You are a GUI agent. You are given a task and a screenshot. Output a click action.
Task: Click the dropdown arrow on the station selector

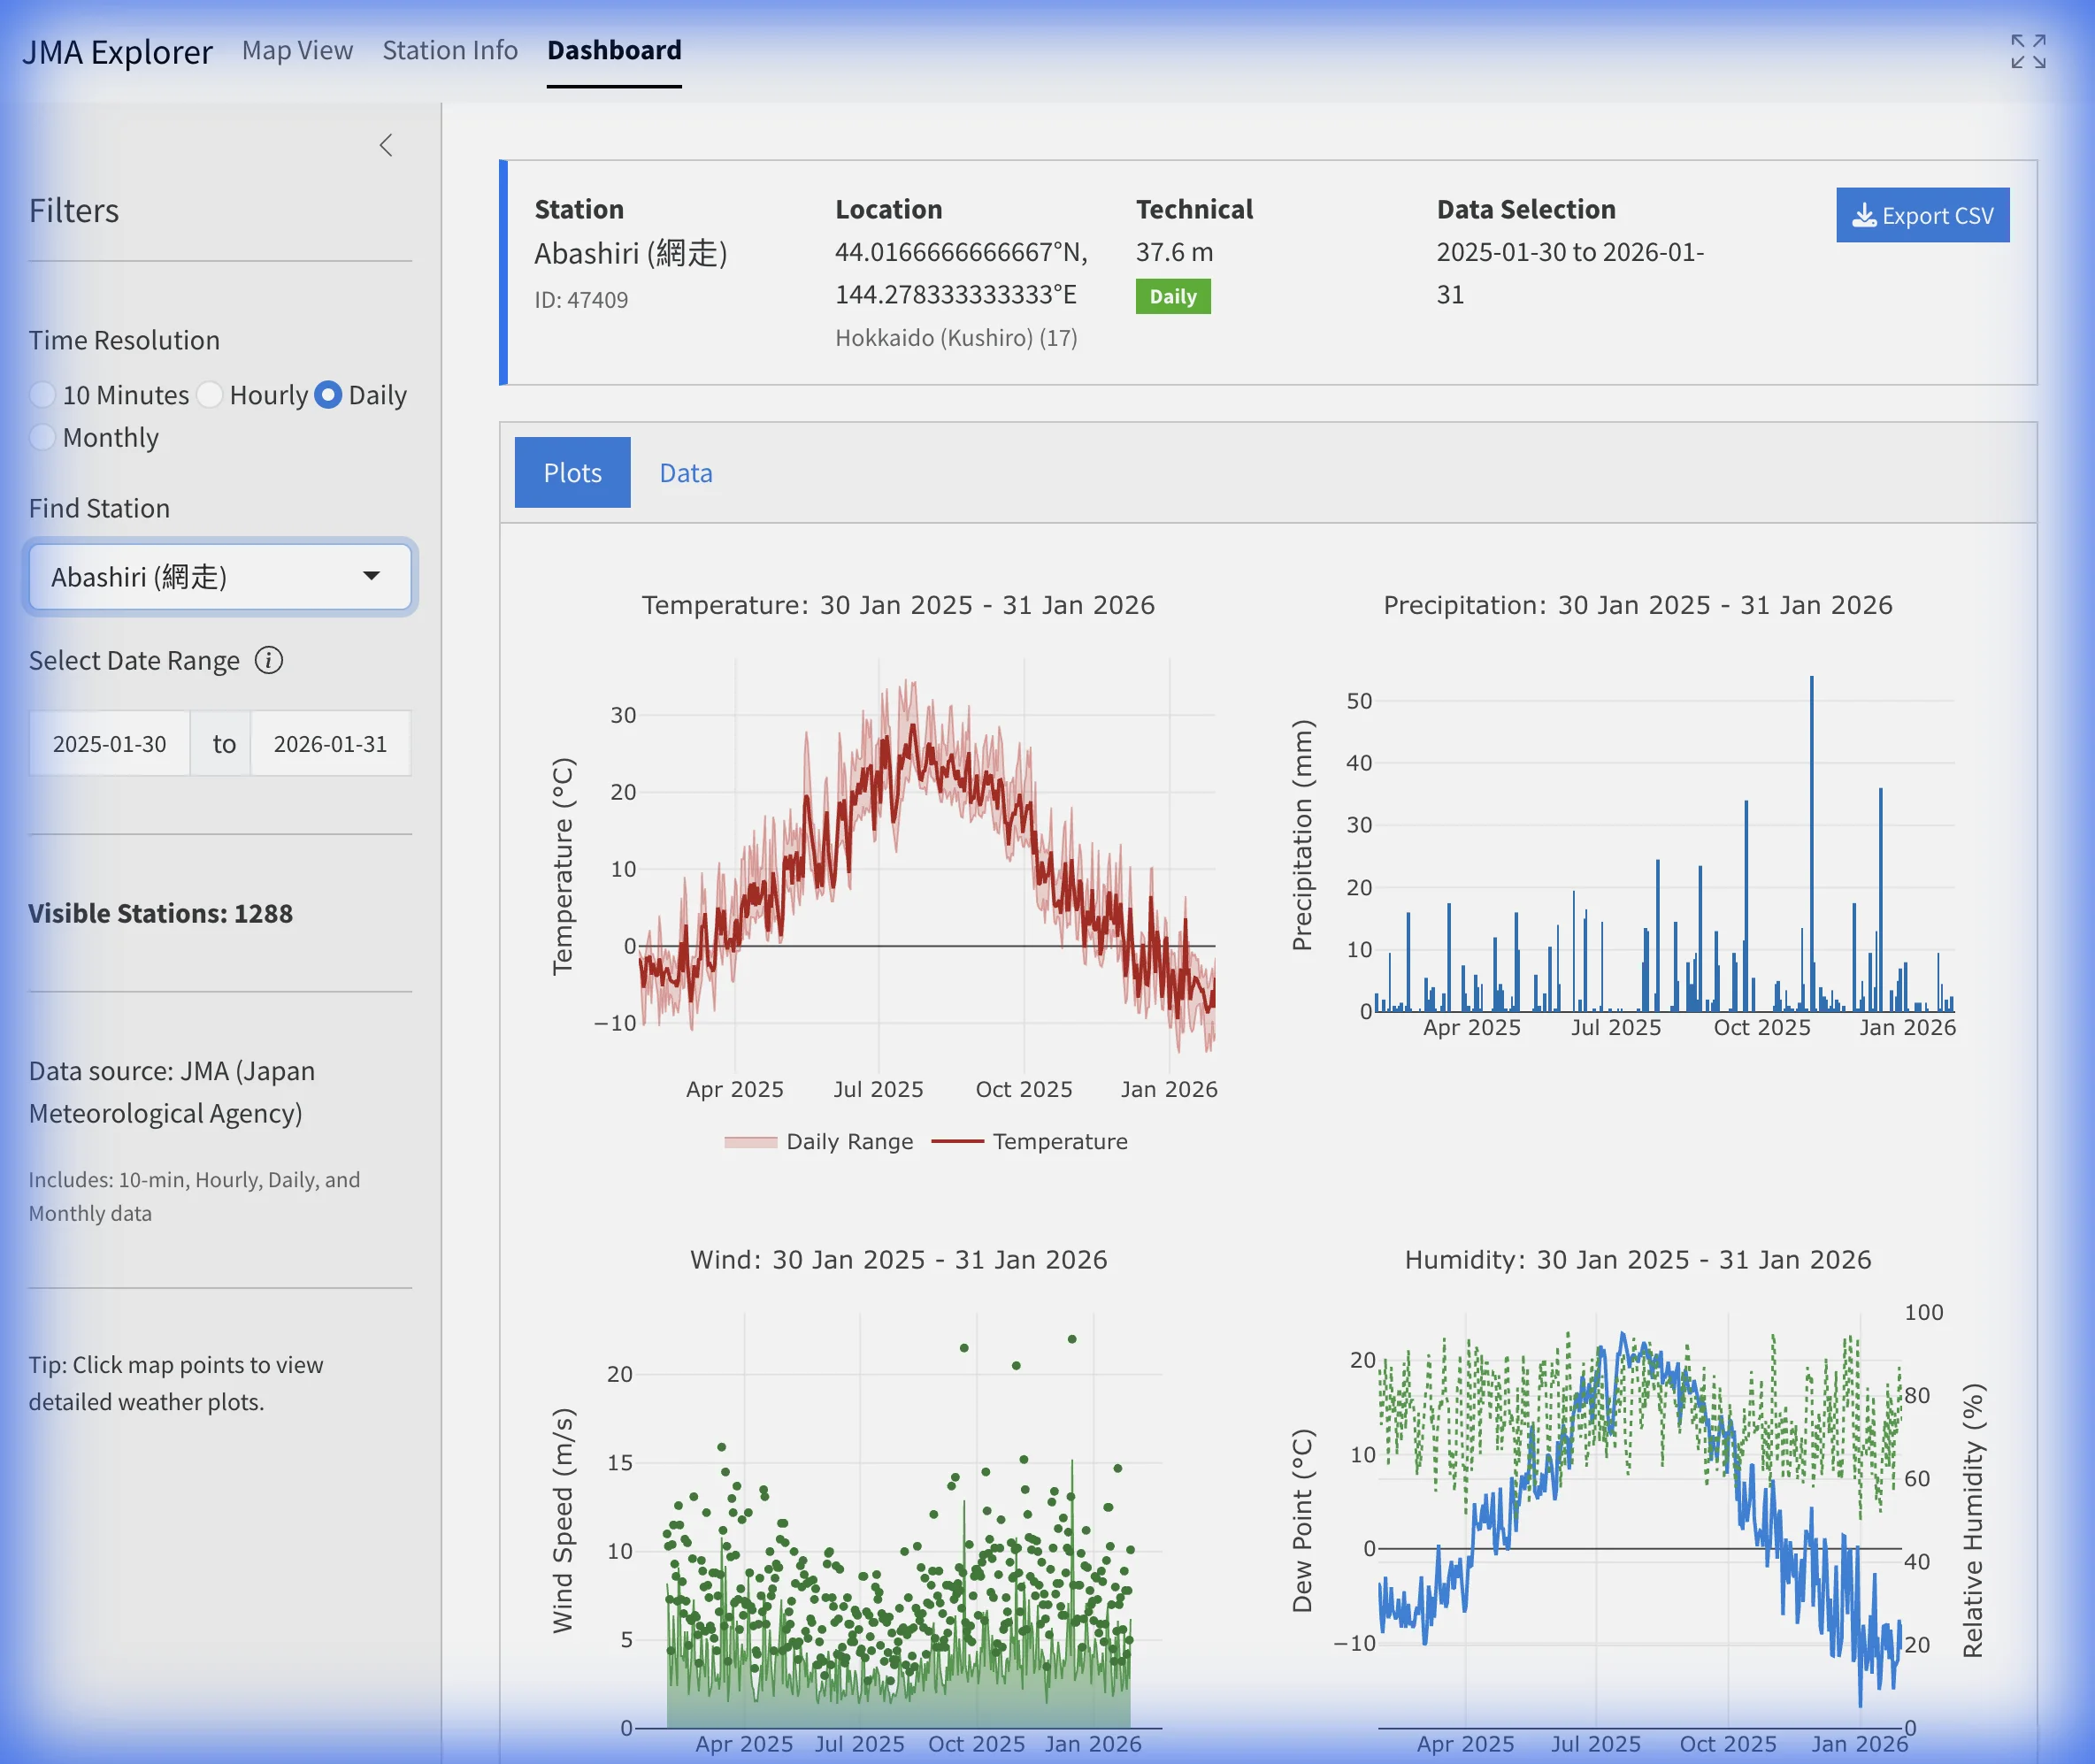point(372,577)
